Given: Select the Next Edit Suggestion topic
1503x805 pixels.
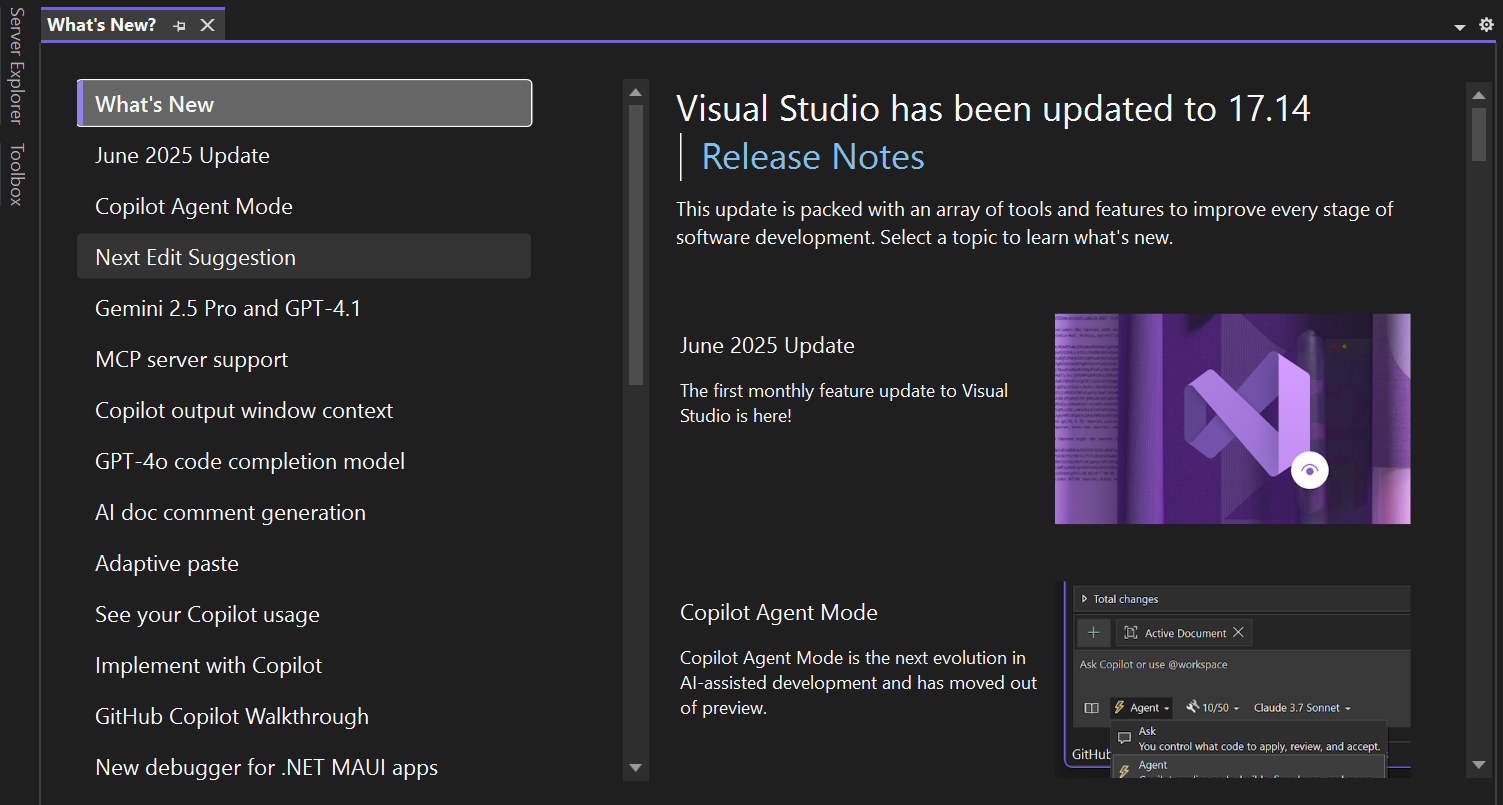Looking at the screenshot, I should (195, 258).
